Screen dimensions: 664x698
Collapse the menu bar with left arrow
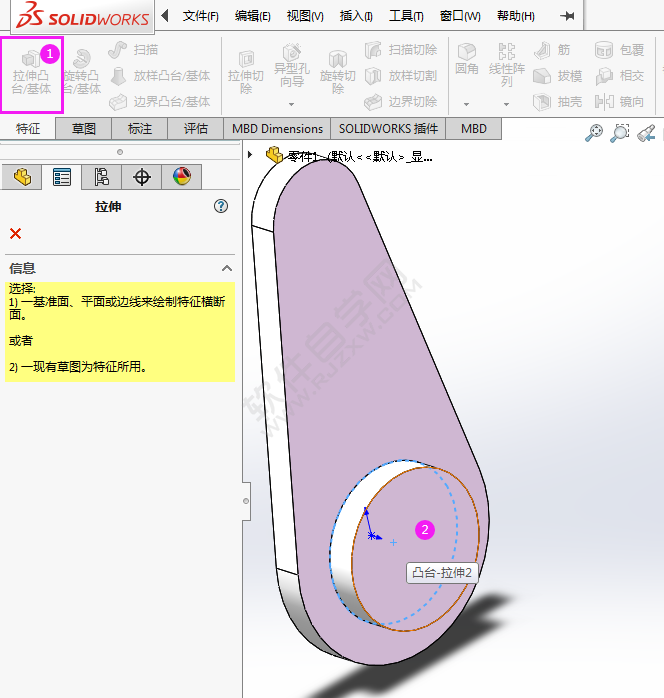pyautogui.click(x=165, y=16)
